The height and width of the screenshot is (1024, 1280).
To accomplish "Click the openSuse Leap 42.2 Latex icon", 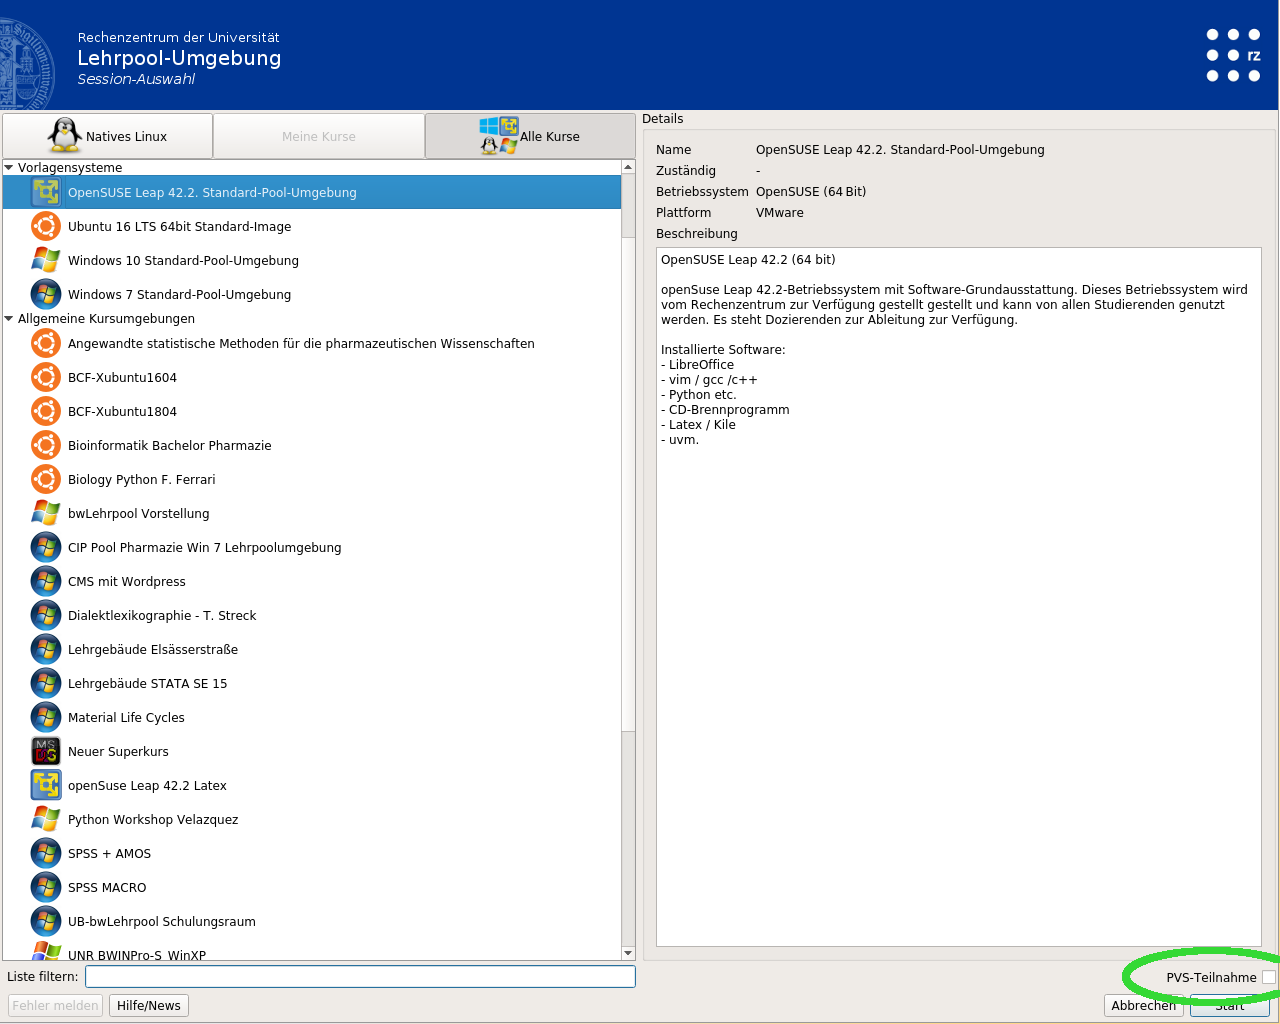I will (46, 786).
